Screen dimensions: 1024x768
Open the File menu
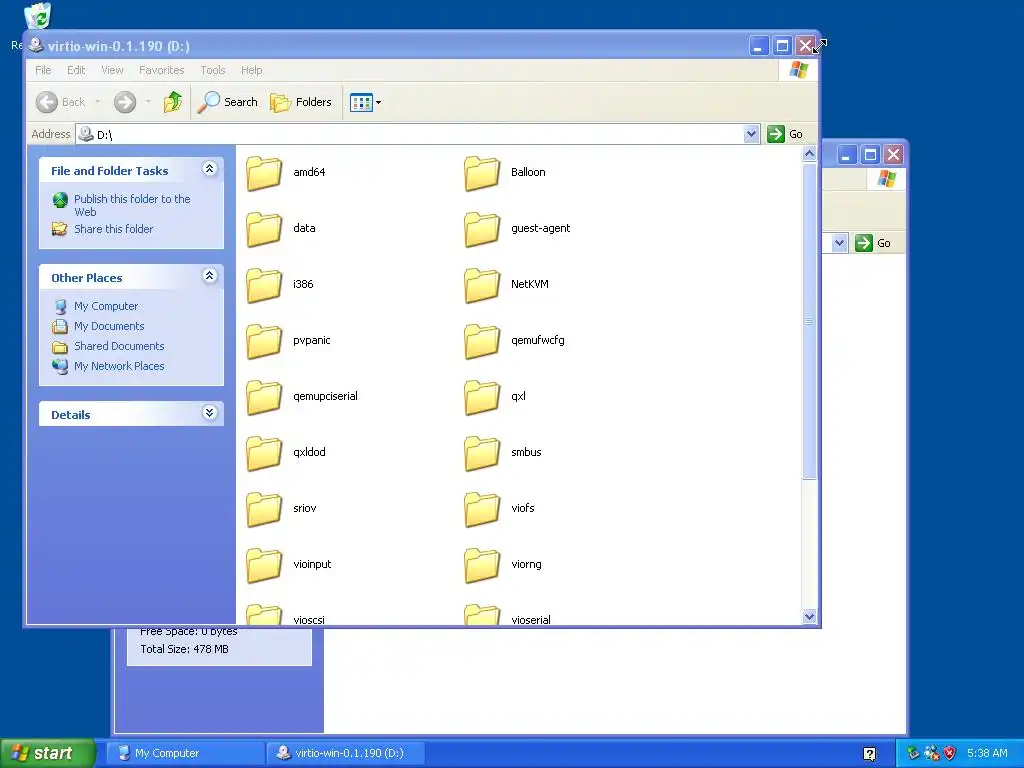43,70
